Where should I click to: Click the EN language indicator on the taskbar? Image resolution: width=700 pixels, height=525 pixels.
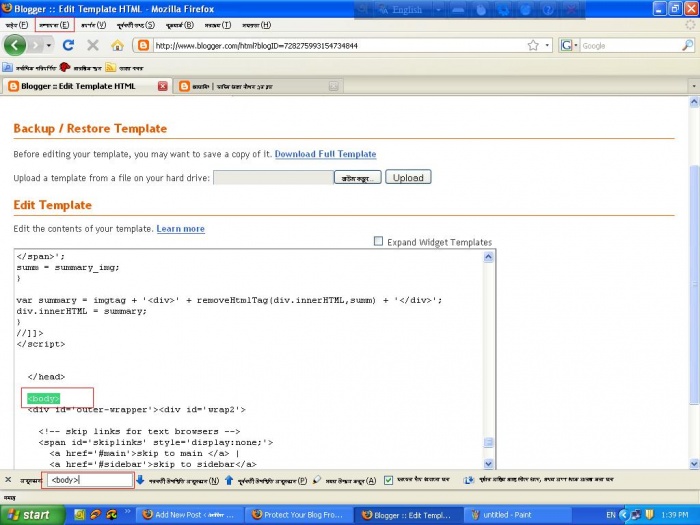pyautogui.click(x=611, y=515)
